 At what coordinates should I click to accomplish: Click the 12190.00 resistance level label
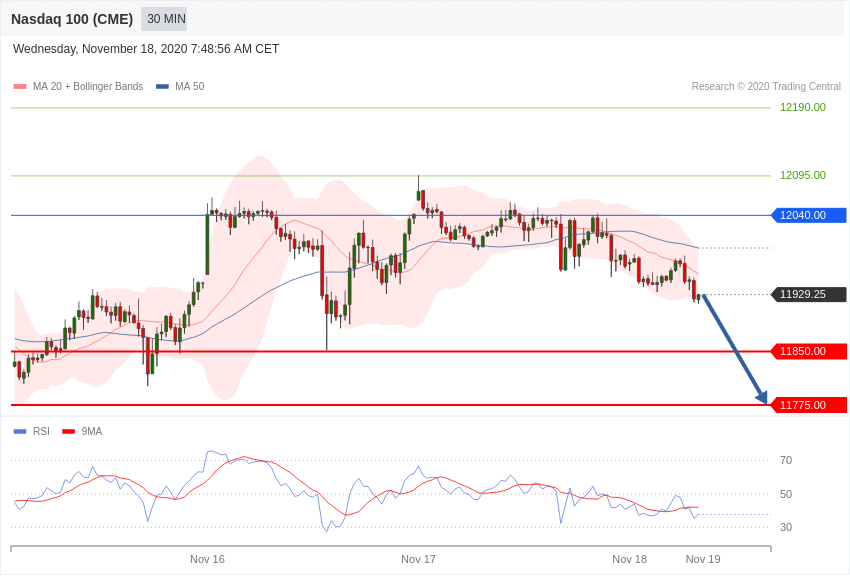pyautogui.click(x=803, y=107)
